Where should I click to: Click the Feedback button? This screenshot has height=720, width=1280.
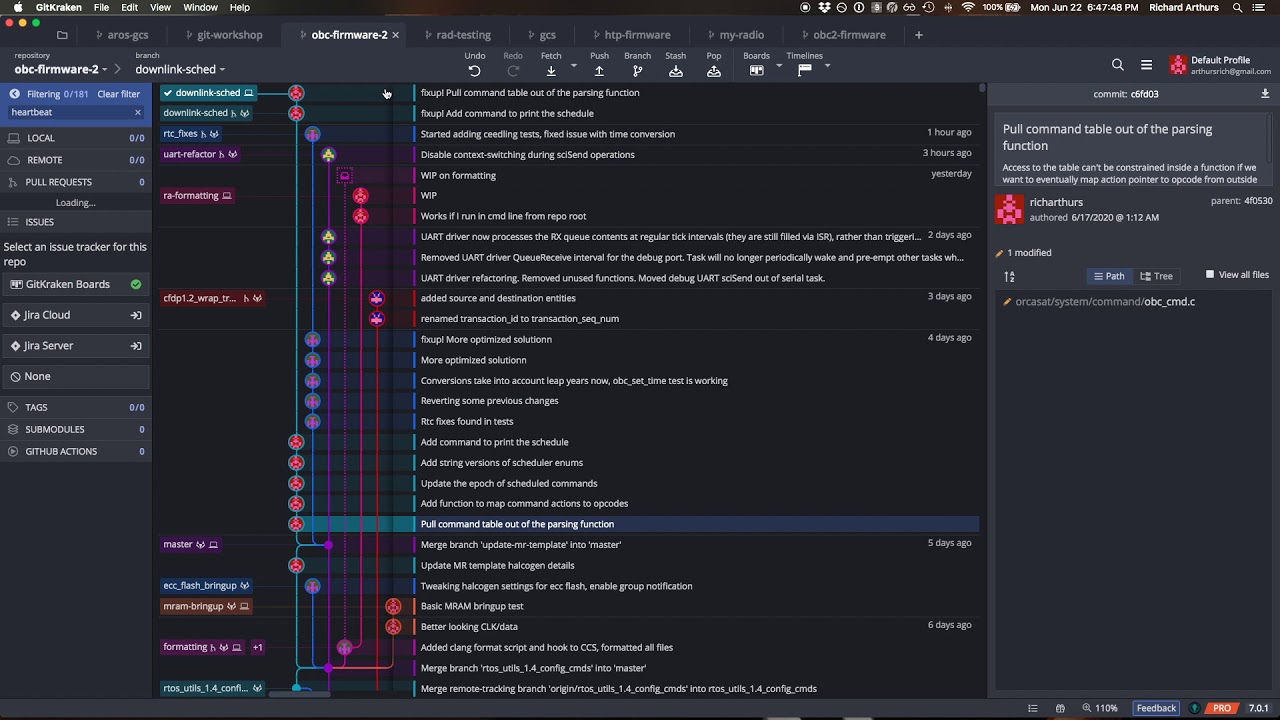(1156, 708)
